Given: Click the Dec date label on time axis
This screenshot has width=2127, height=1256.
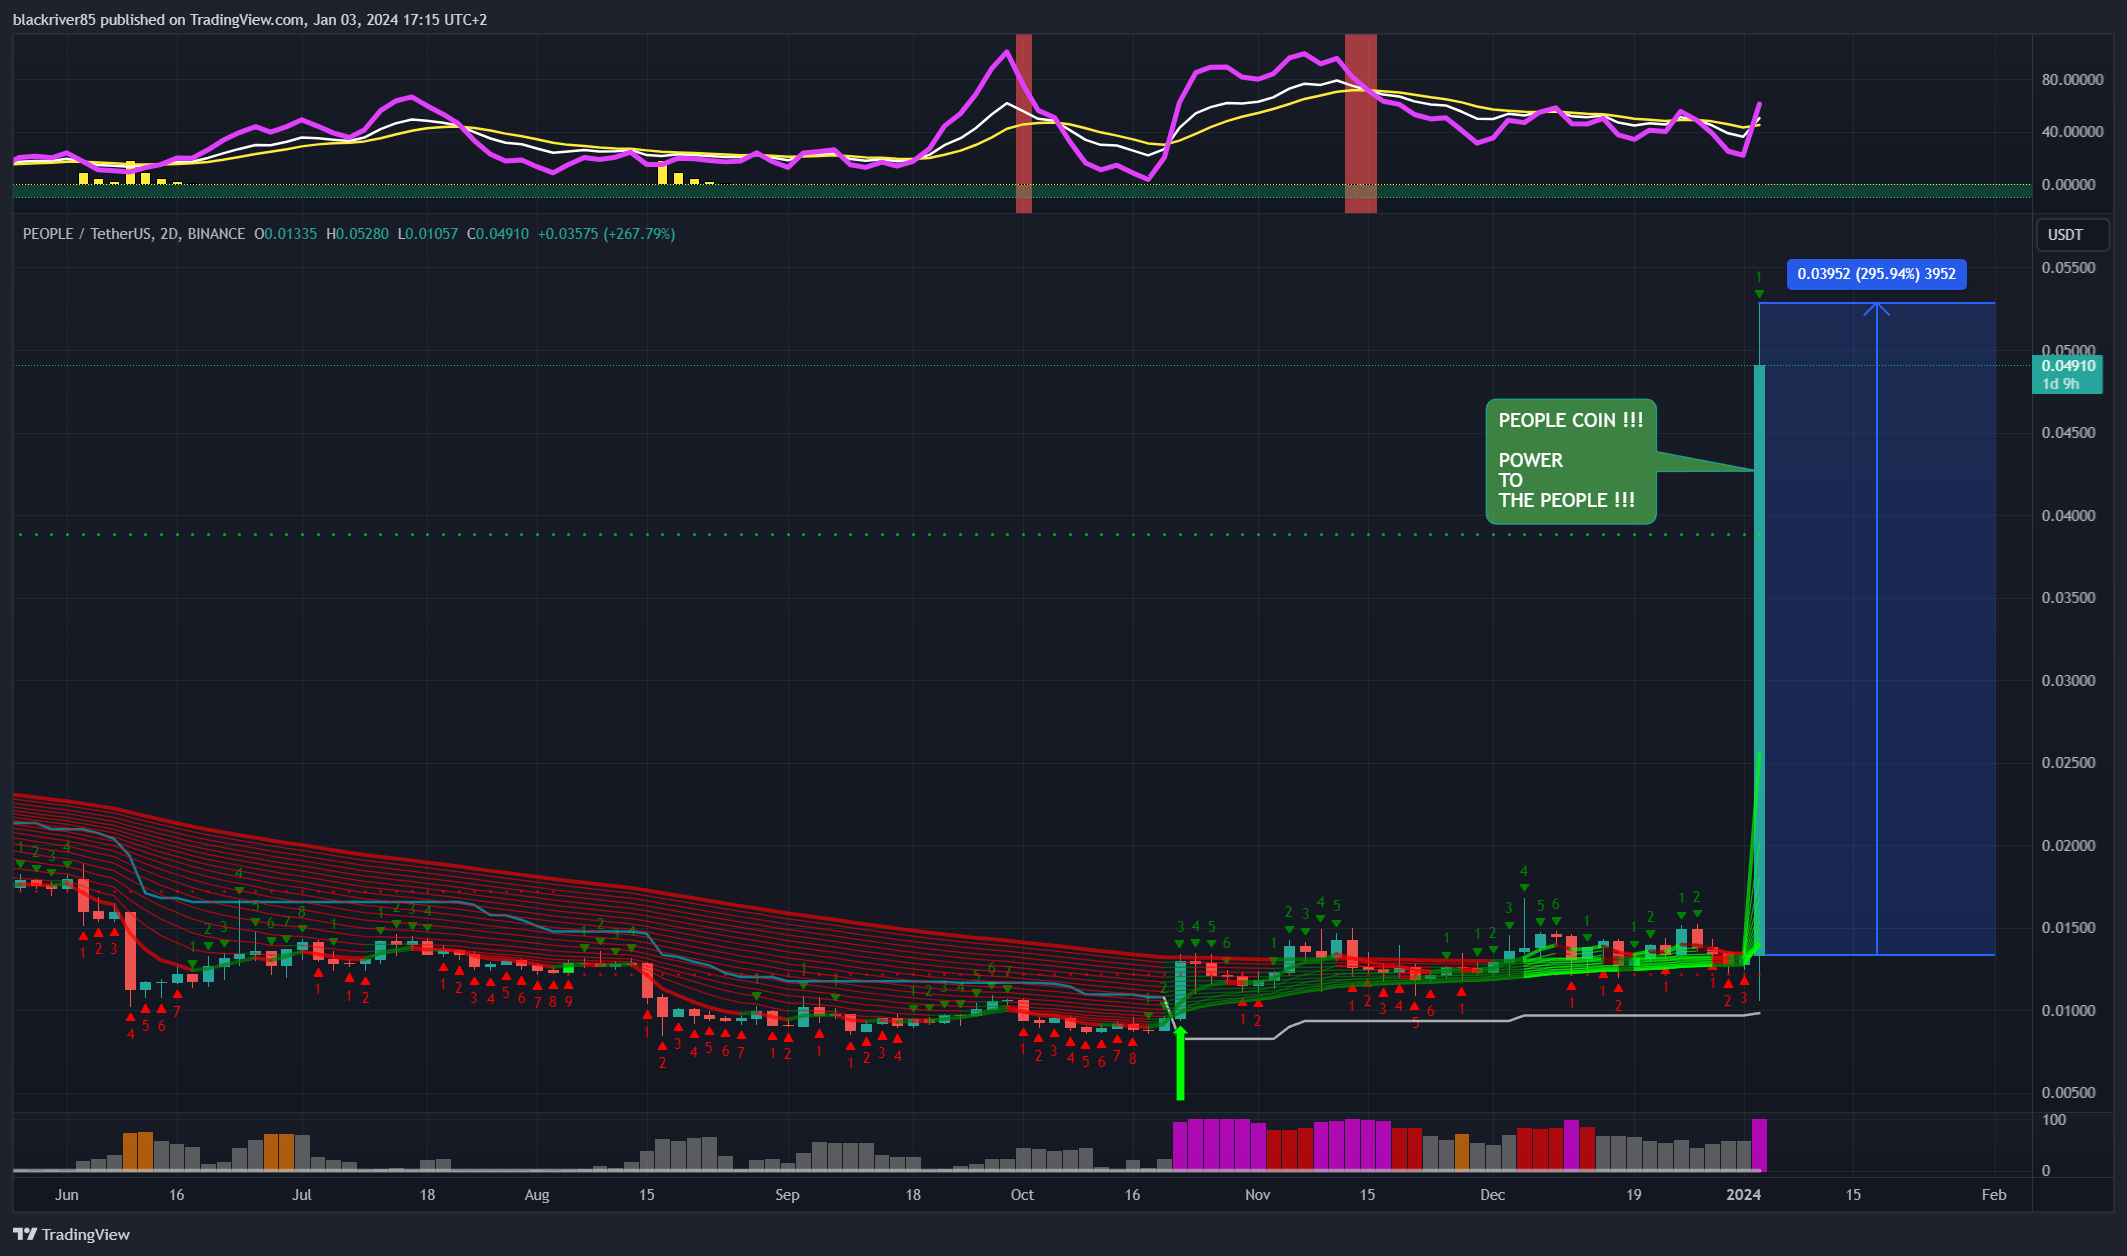Looking at the screenshot, I should pyautogui.click(x=1493, y=1195).
